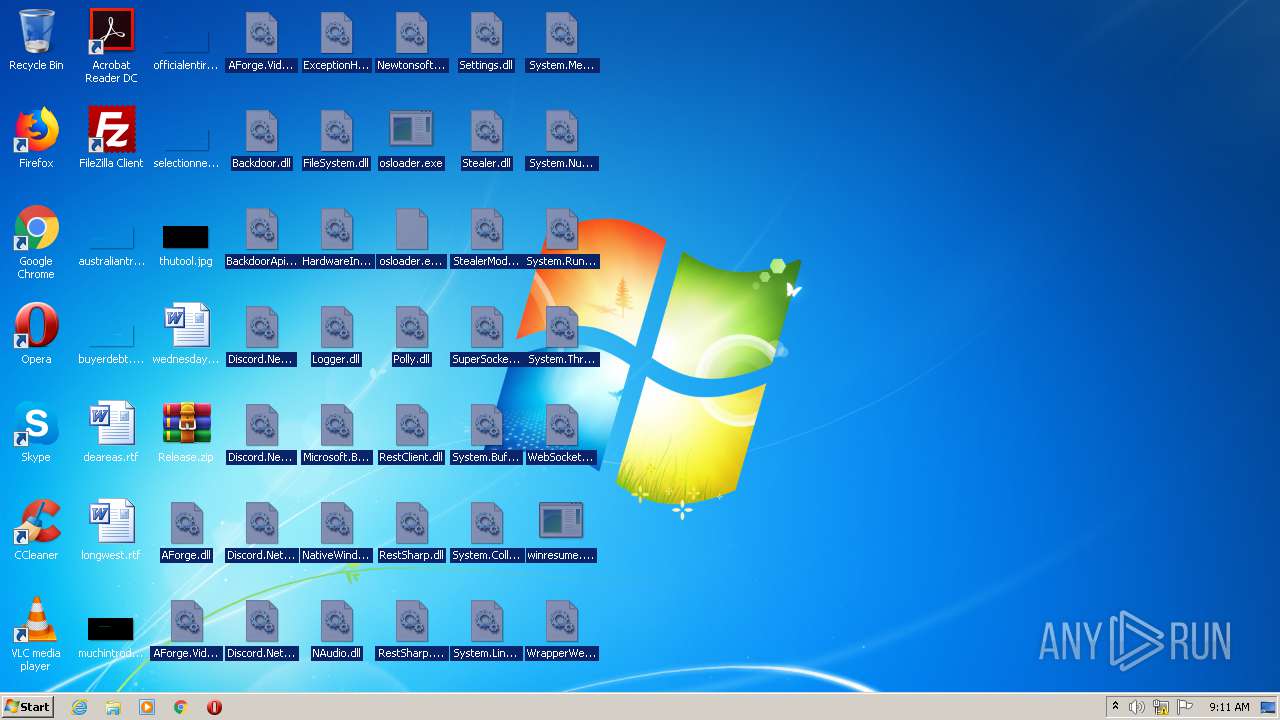The image size is (1280, 720).
Task: Click the Show desktop button
Action: click(x=1269, y=707)
